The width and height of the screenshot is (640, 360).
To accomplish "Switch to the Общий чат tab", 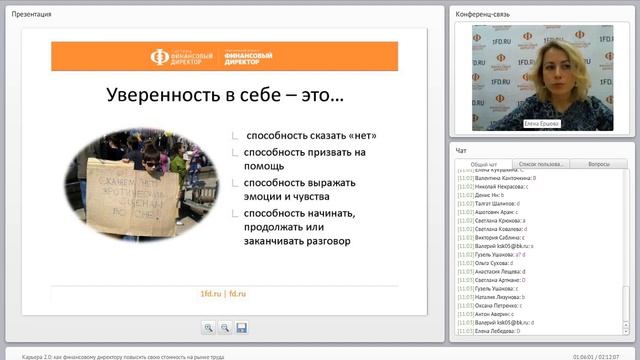I will click(484, 164).
